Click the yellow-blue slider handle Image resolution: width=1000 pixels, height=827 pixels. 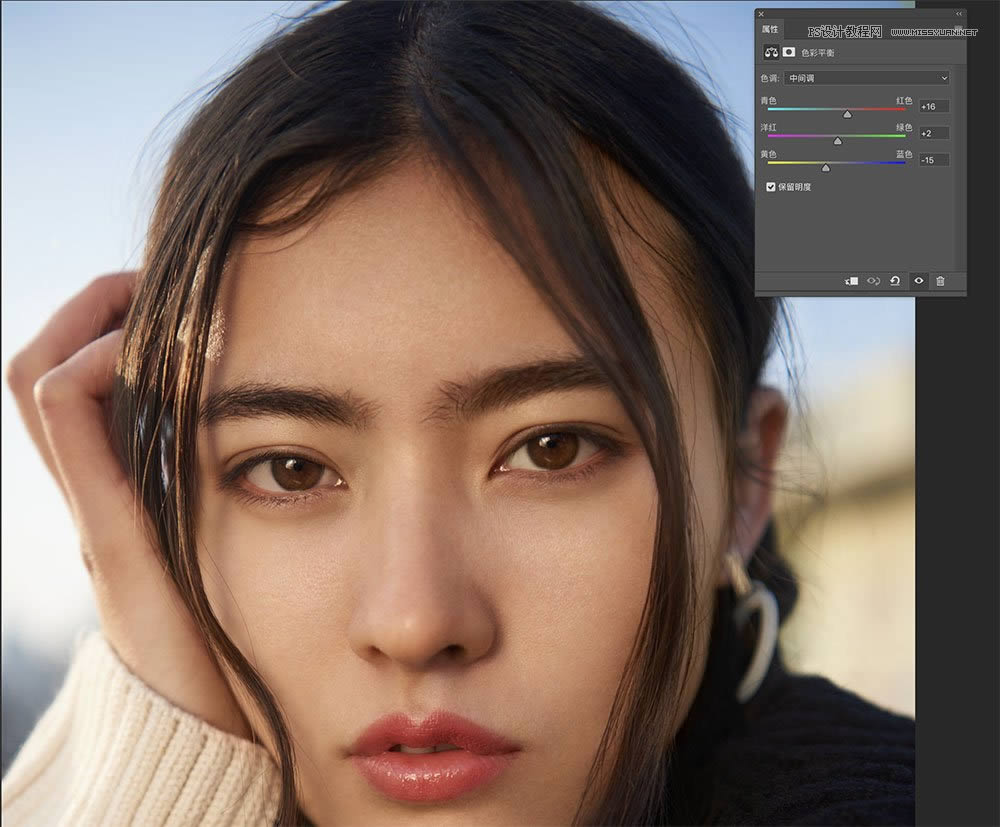(826, 168)
